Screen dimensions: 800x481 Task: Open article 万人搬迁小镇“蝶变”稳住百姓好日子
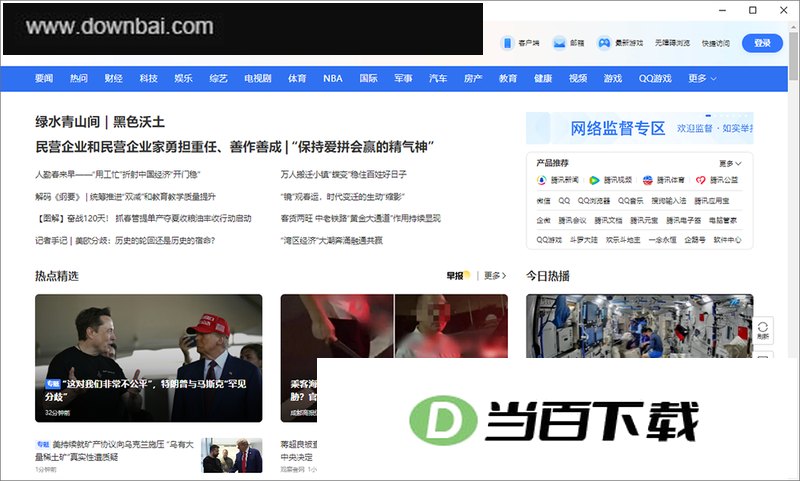(x=343, y=174)
